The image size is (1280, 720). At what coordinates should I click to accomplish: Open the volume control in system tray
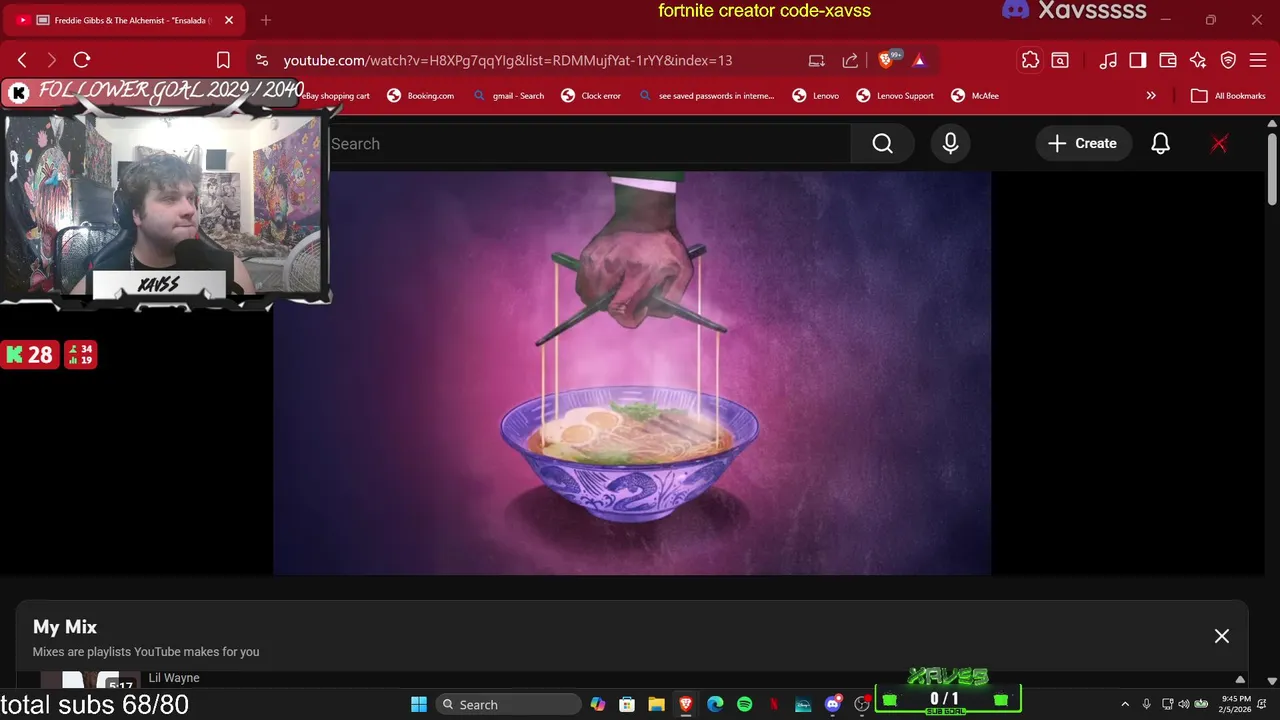click(x=1184, y=704)
